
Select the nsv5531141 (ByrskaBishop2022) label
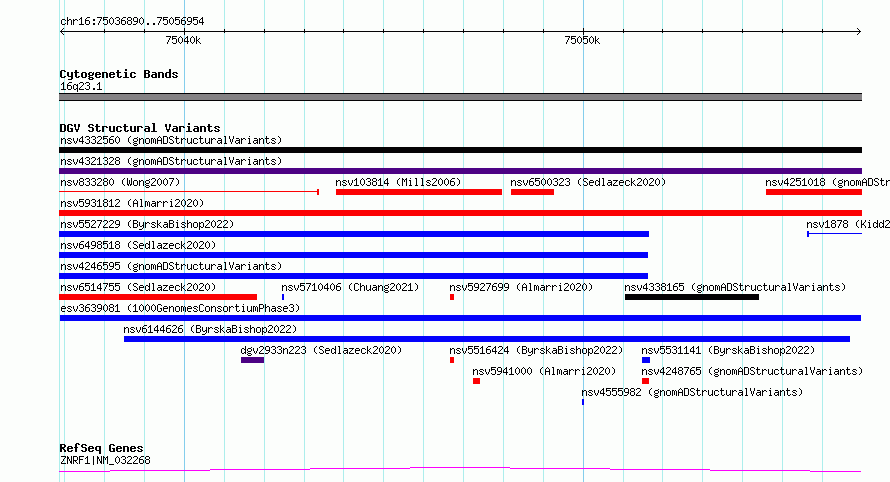click(x=728, y=350)
